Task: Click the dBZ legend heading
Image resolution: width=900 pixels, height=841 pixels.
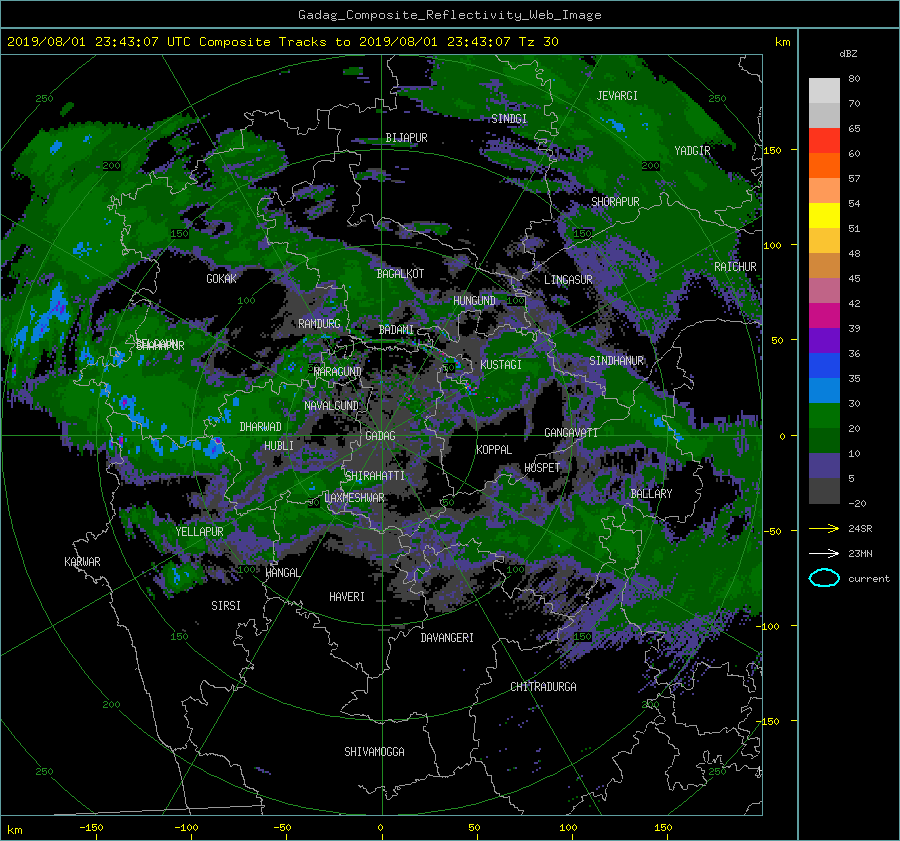Action: tap(848, 54)
